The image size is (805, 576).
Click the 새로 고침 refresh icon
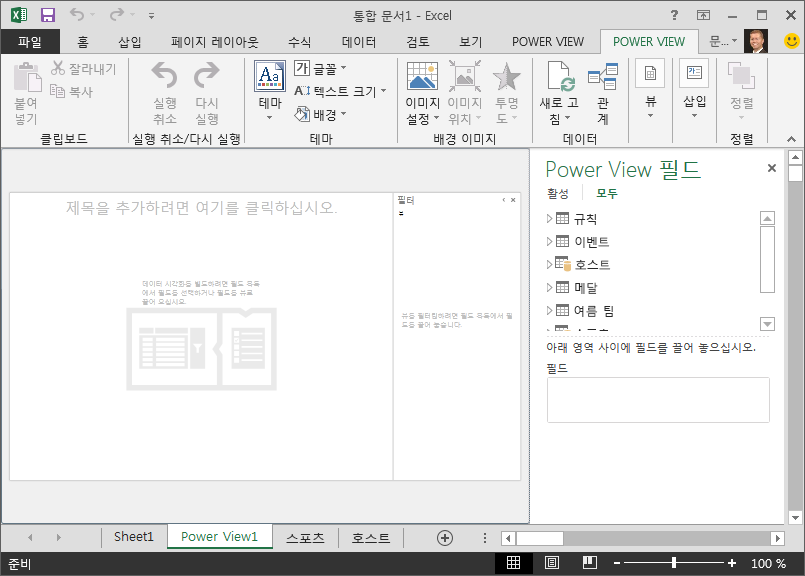[x=559, y=76]
